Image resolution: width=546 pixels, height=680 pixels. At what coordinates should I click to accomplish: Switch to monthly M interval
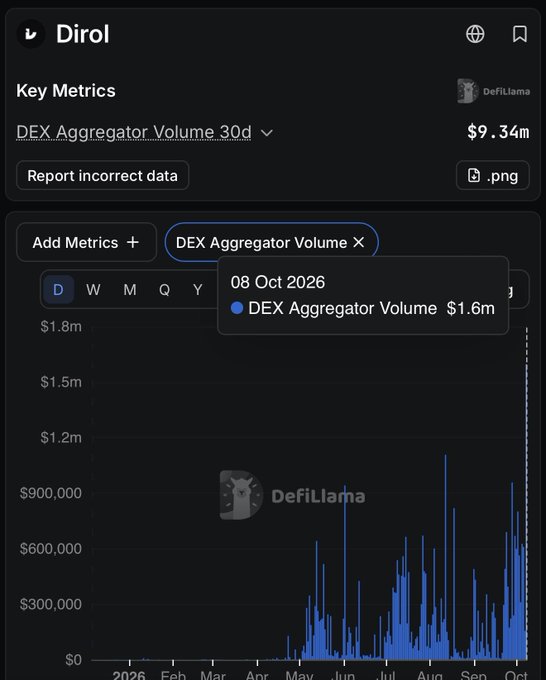point(130,289)
